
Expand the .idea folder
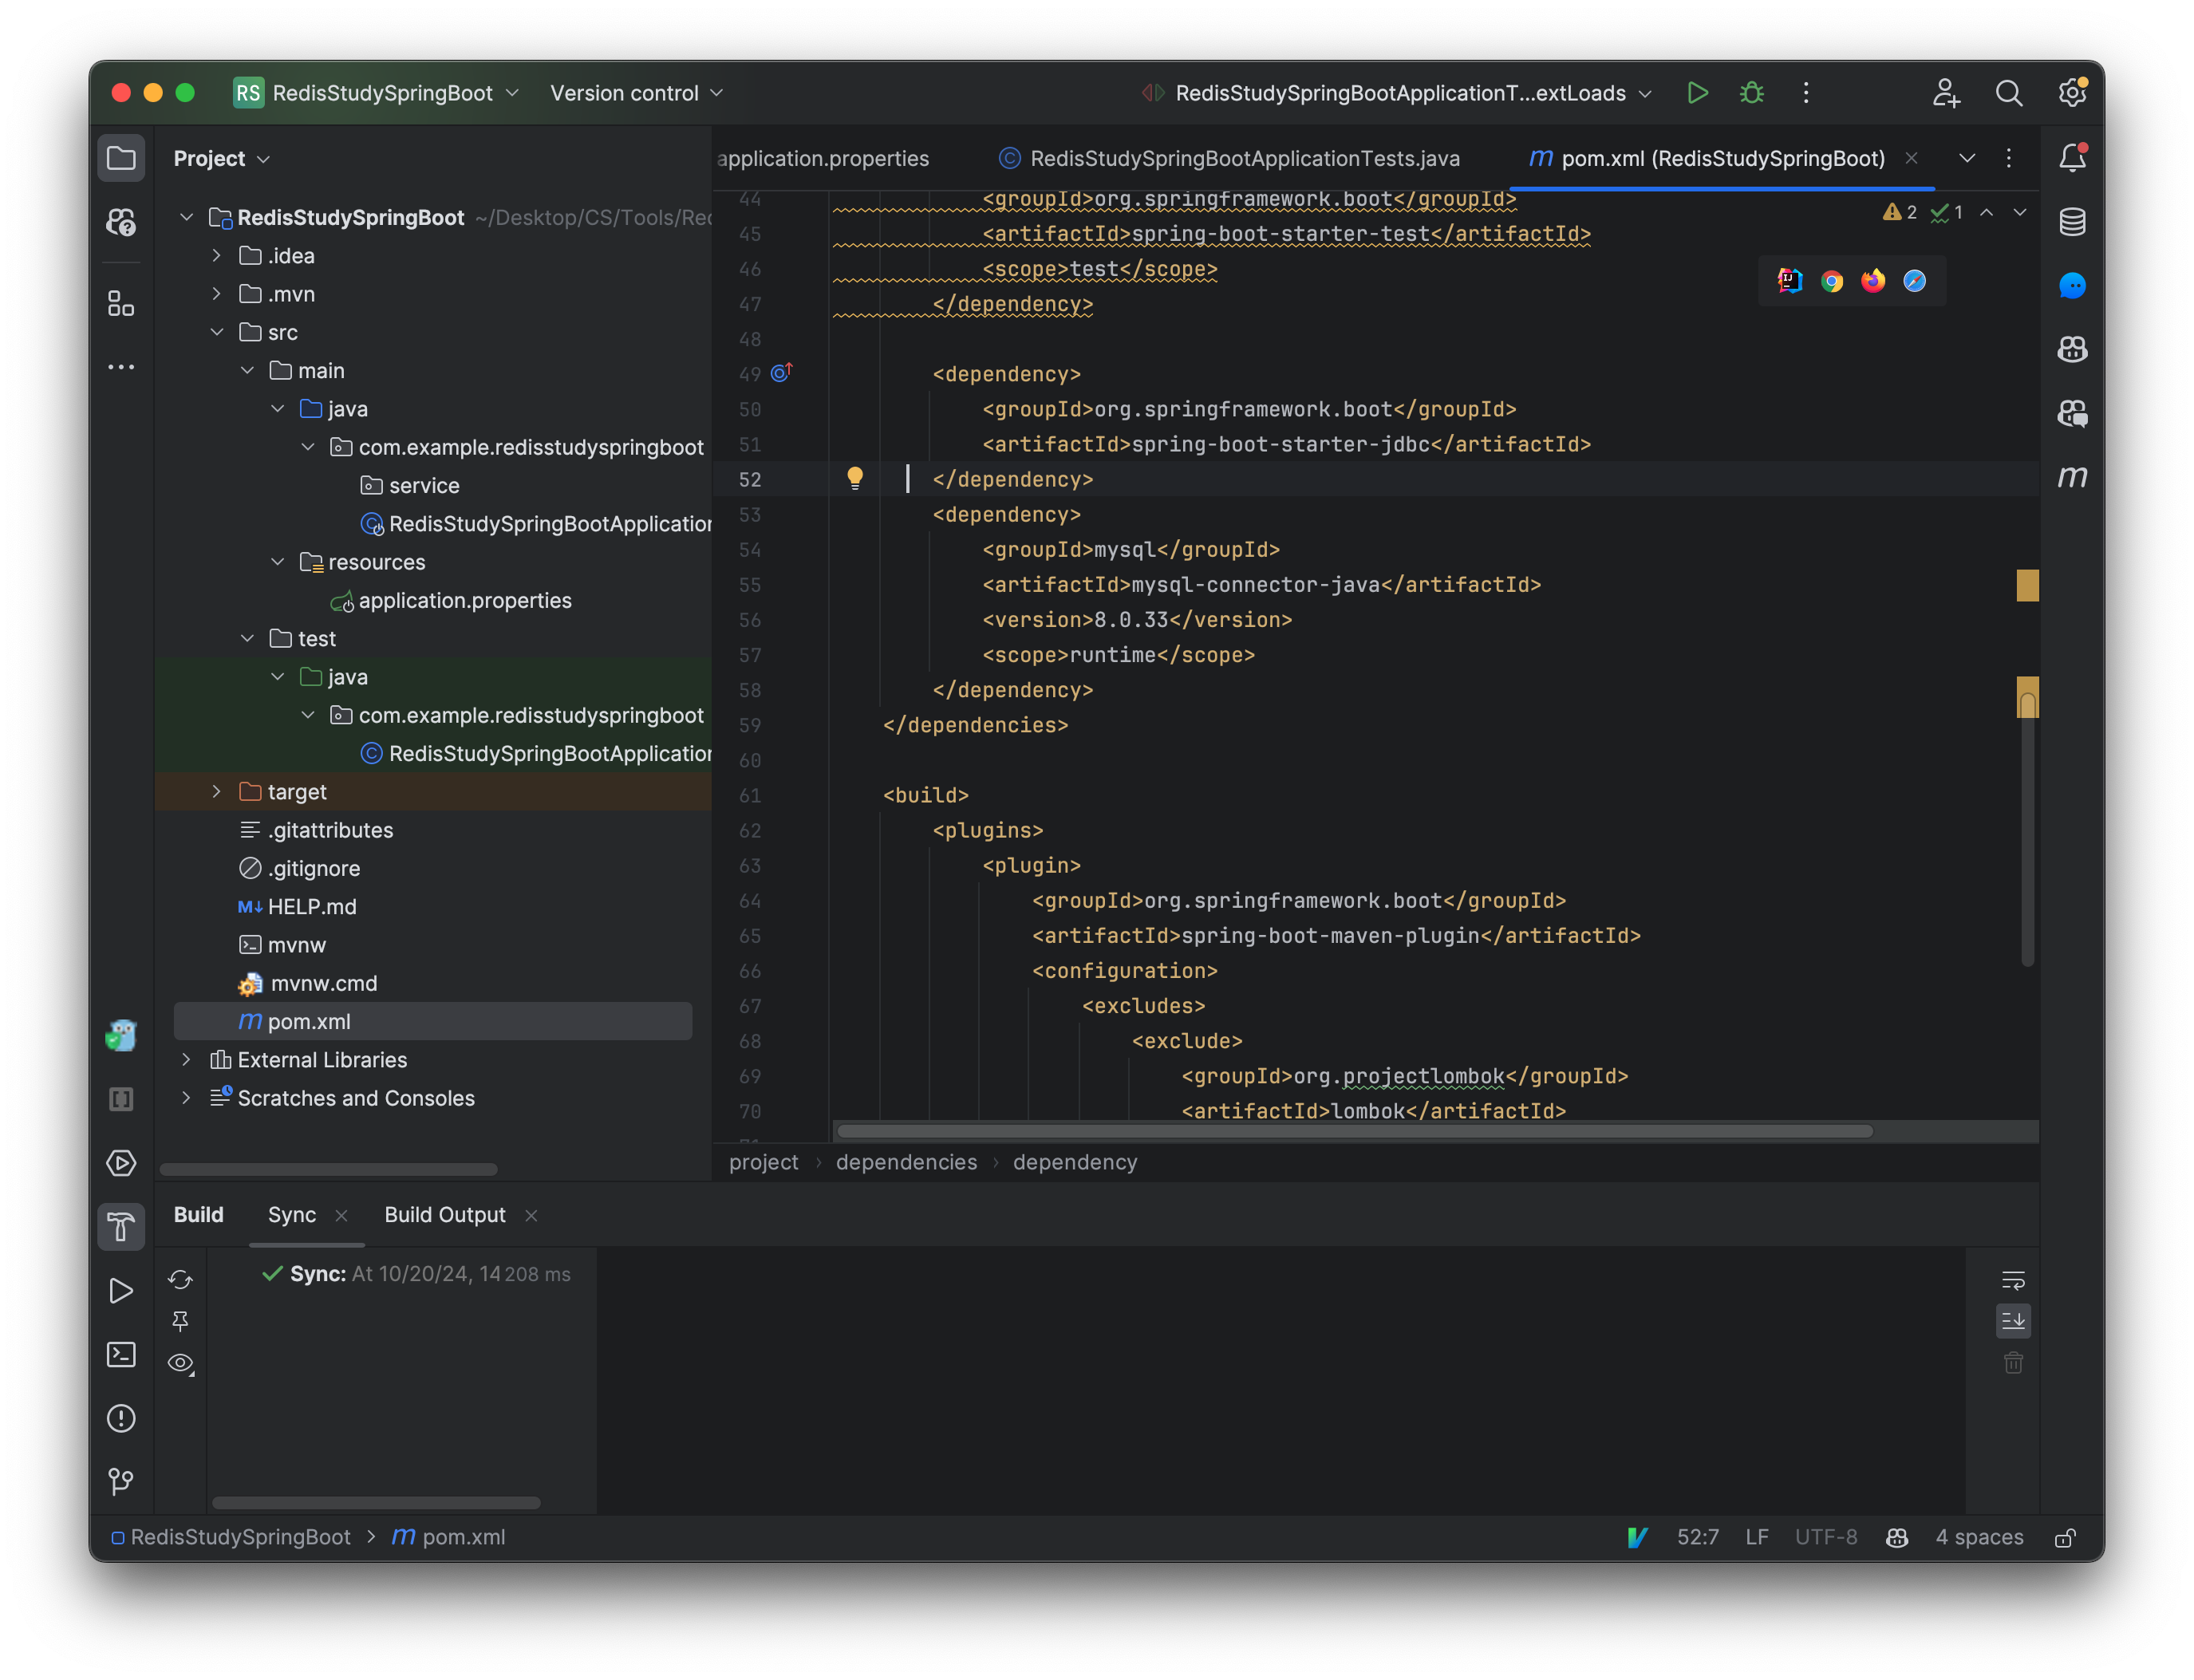pyautogui.click(x=216, y=256)
